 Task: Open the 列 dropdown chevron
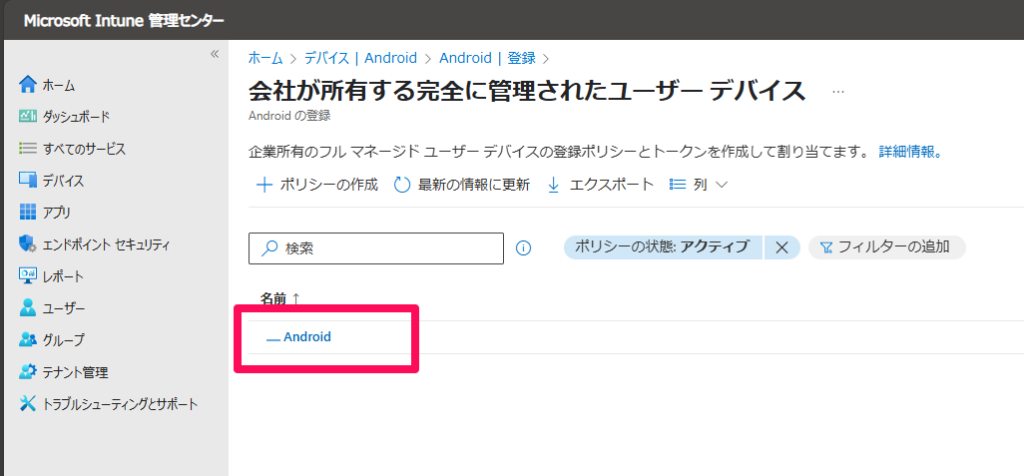722,185
